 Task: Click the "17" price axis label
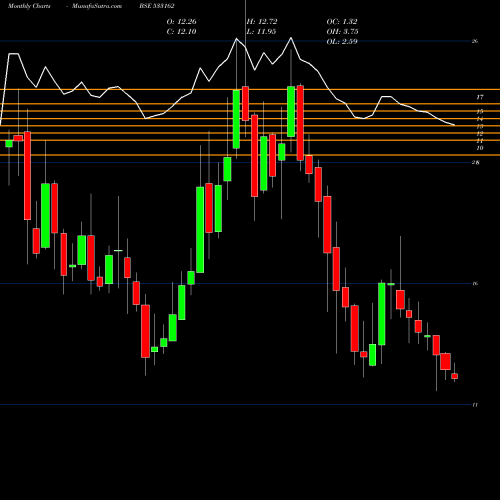pyautogui.click(x=480, y=97)
